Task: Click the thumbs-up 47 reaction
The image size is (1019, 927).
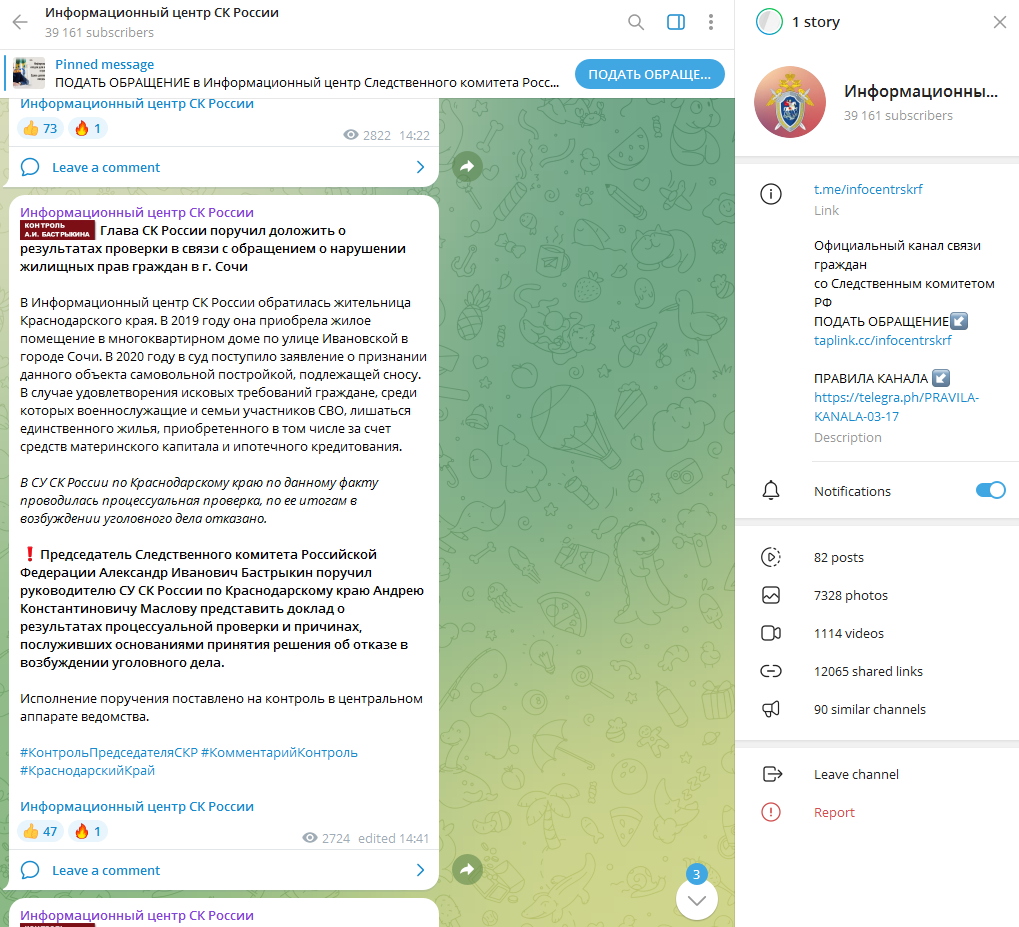Action: point(40,831)
